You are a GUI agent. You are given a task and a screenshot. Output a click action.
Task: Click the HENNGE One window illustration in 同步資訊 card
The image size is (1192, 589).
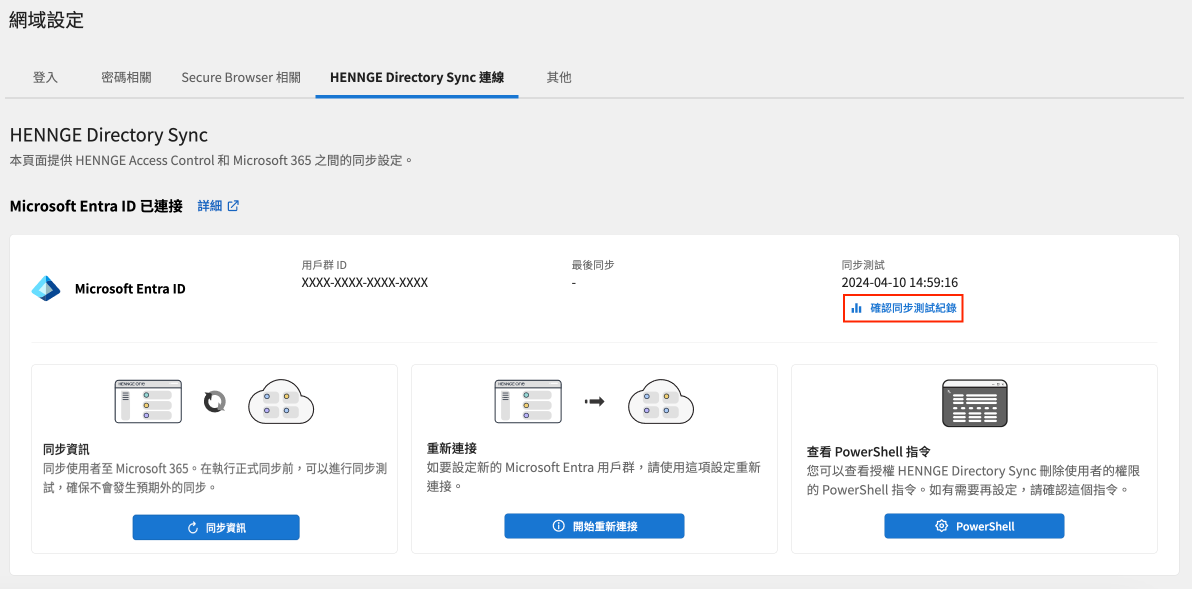coord(148,401)
